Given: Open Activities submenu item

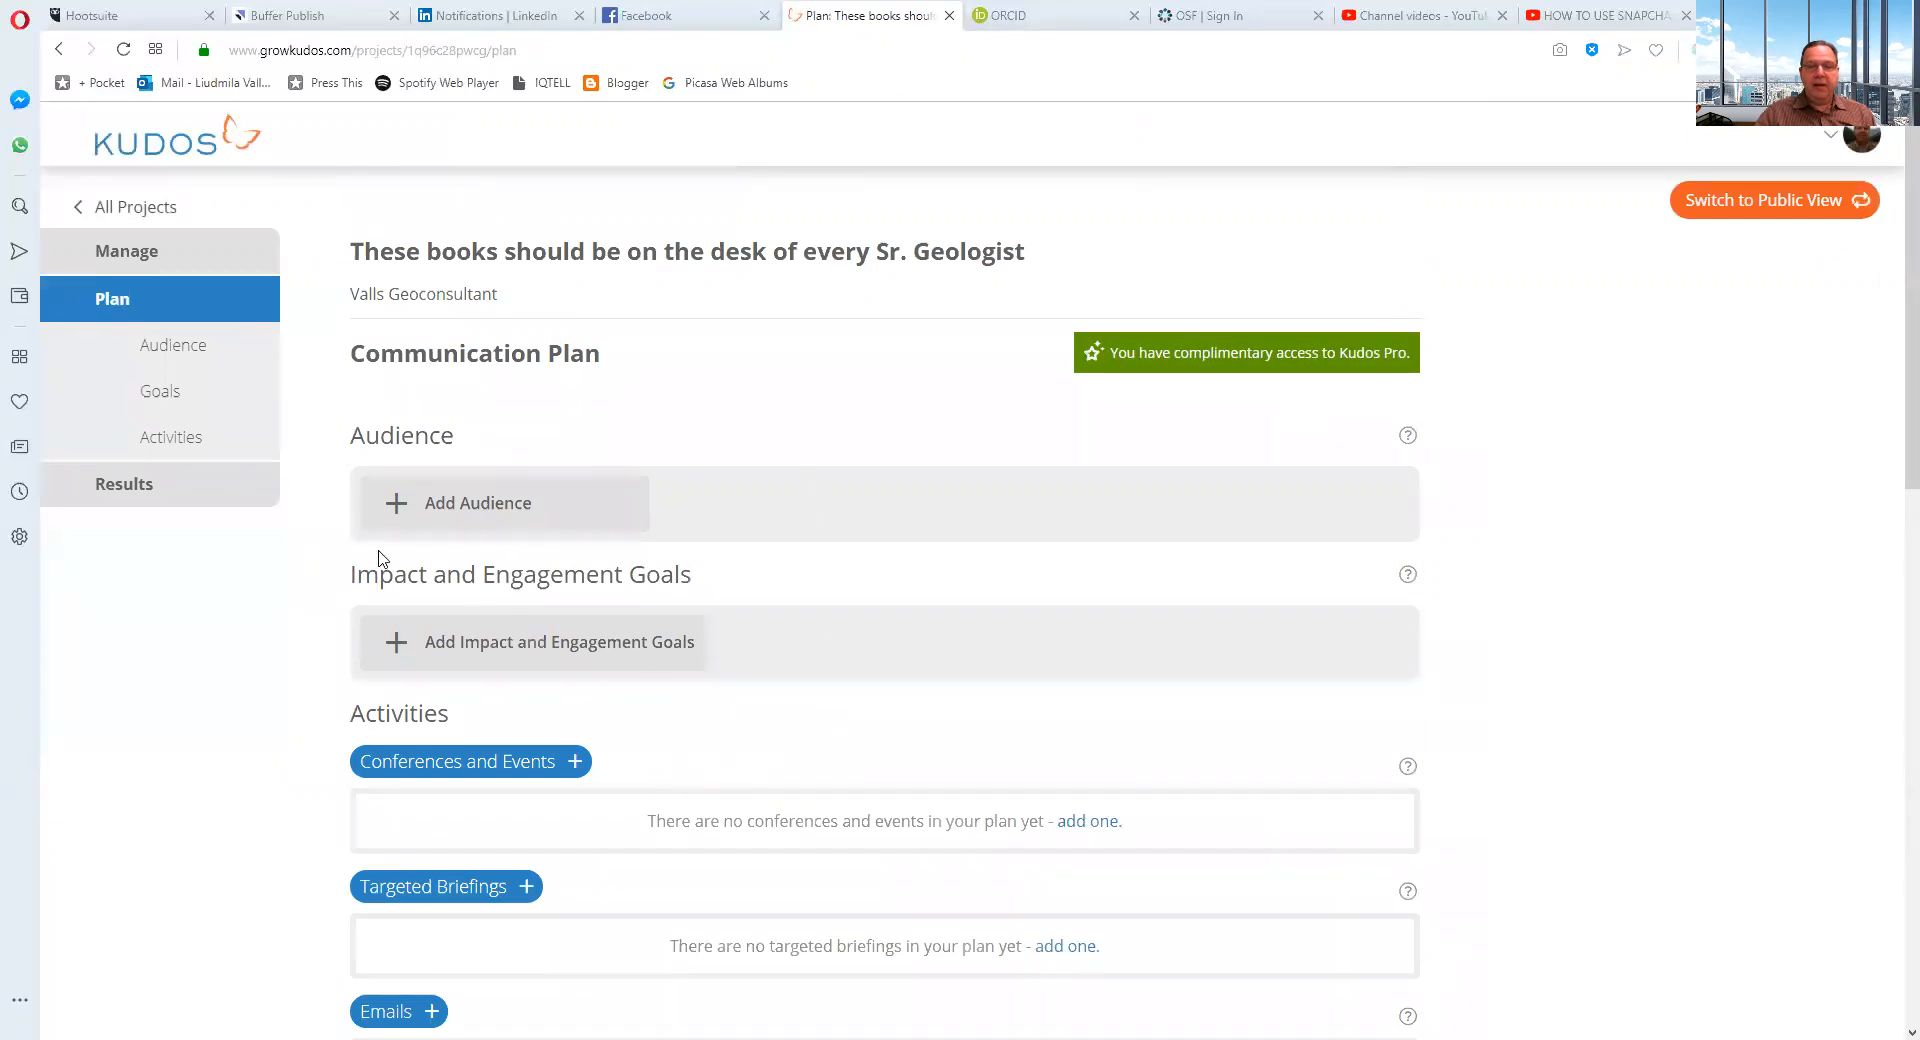Looking at the screenshot, I should tap(171, 437).
